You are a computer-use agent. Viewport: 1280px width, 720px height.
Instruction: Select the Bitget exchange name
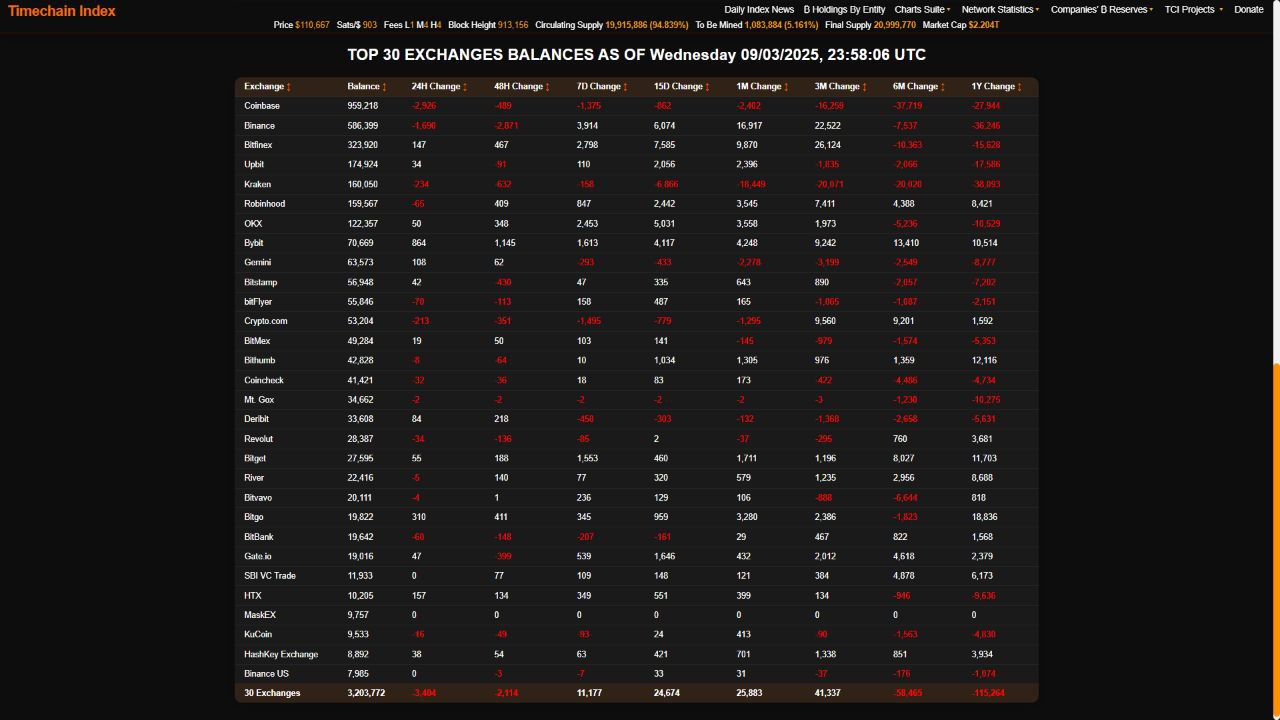255,458
